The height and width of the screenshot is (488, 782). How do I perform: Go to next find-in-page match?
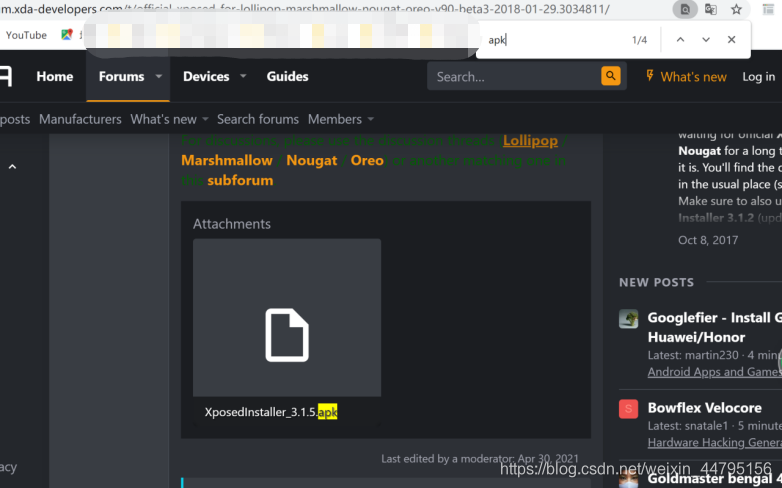pos(706,39)
